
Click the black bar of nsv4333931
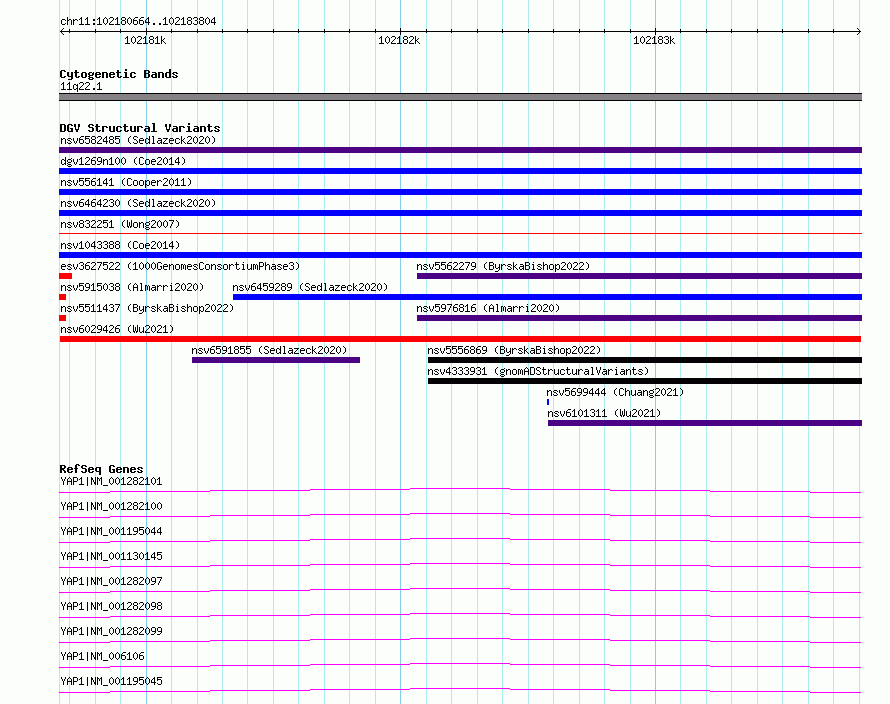645,381
